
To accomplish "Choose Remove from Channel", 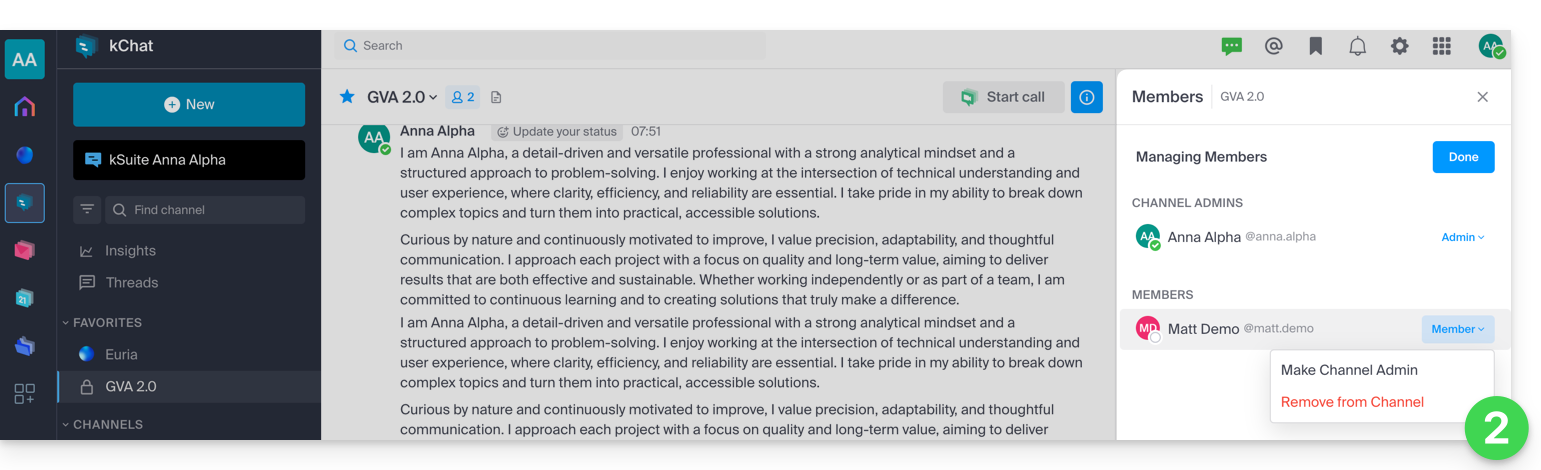I will coord(1352,402).
